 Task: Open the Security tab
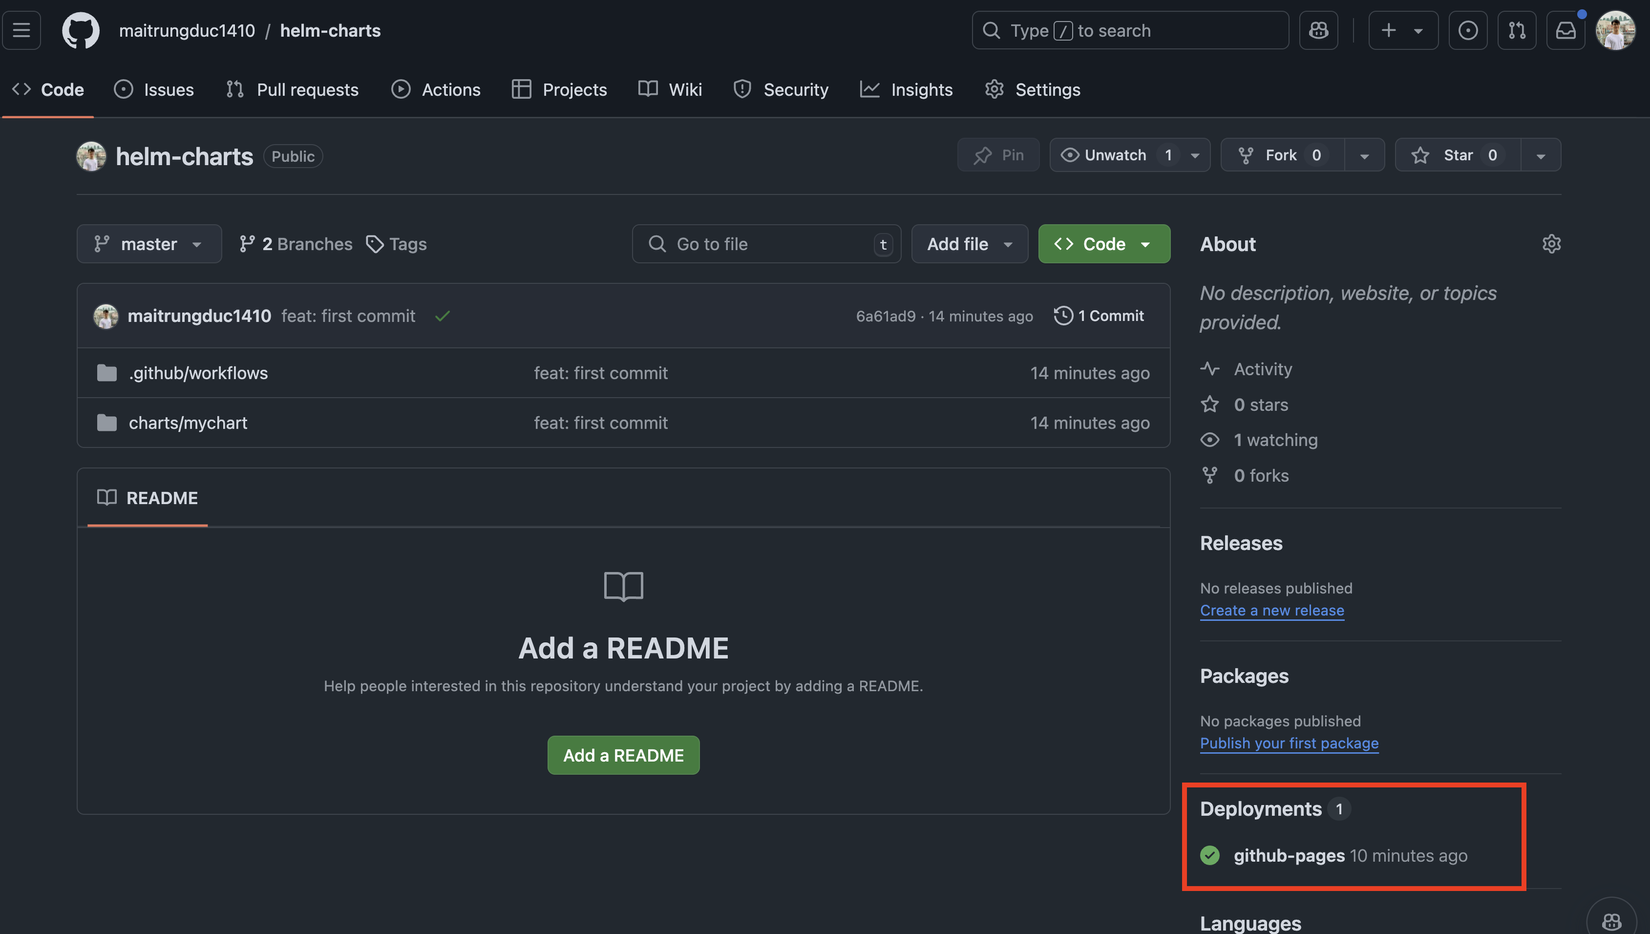[x=781, y=89]
